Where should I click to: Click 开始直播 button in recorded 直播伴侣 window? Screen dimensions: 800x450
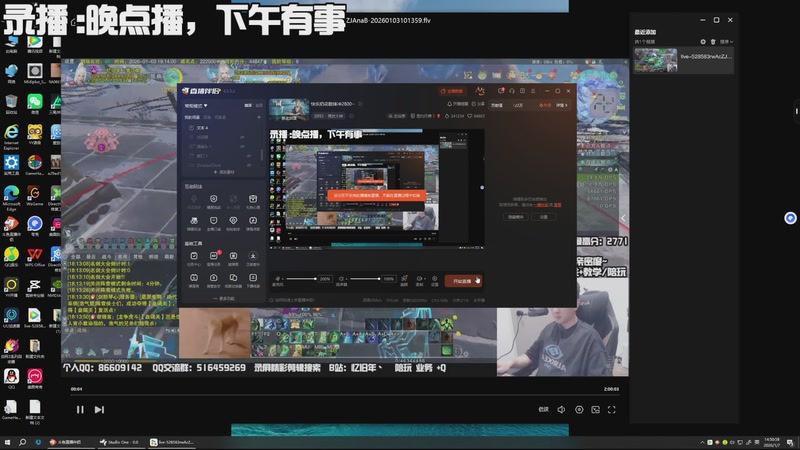(x=463, y=281)
